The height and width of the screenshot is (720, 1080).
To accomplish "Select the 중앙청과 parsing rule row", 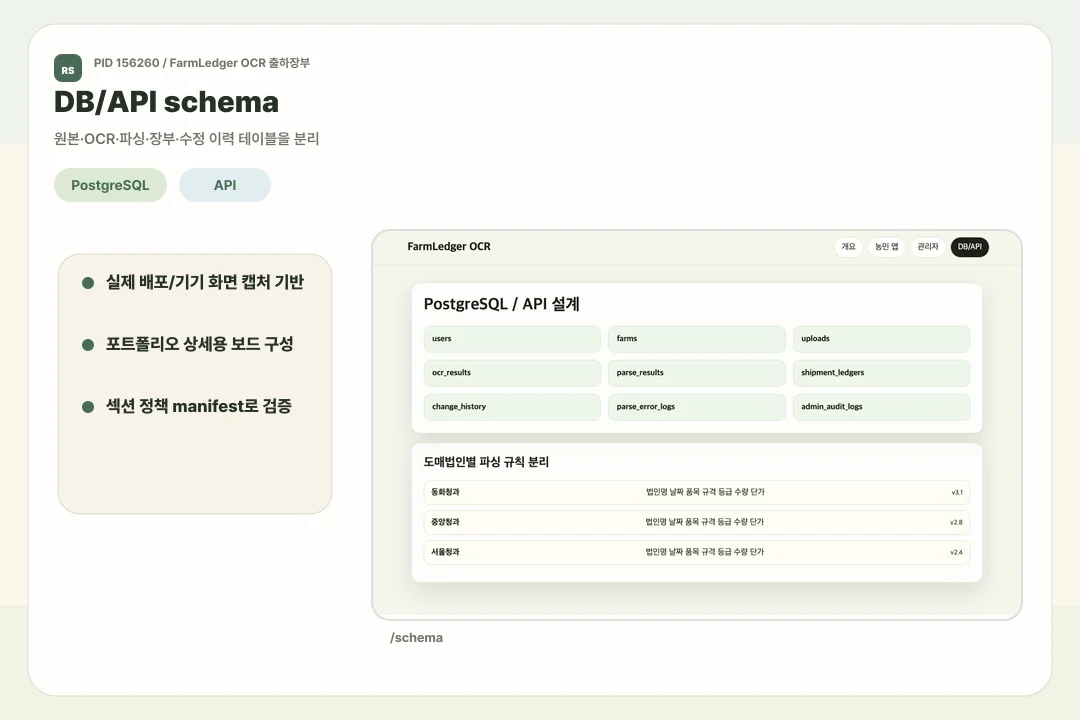I will [696, 522].
